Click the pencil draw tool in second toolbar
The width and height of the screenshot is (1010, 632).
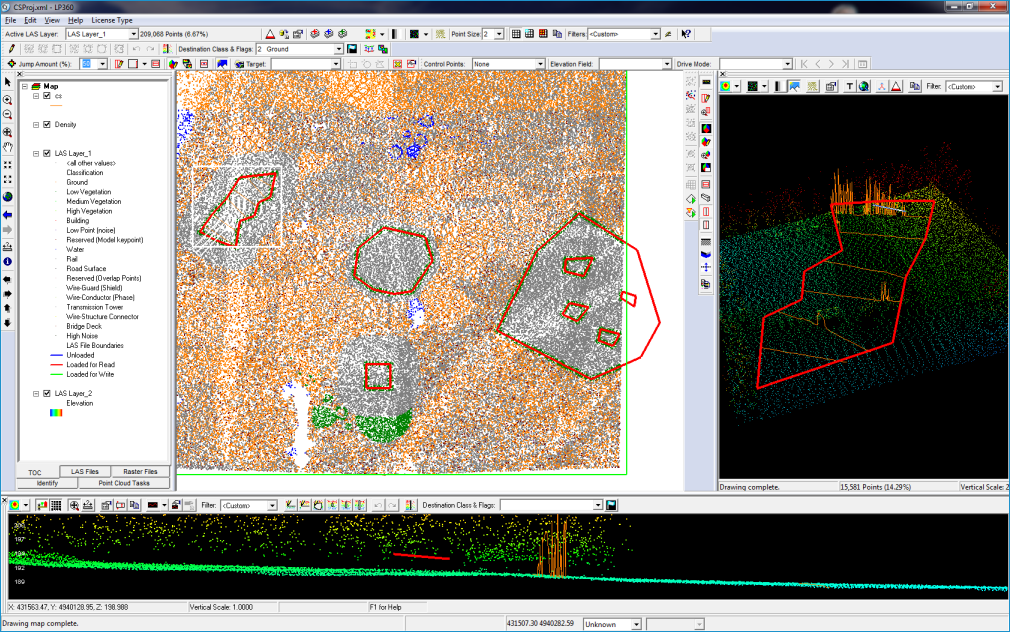(12, 49)
